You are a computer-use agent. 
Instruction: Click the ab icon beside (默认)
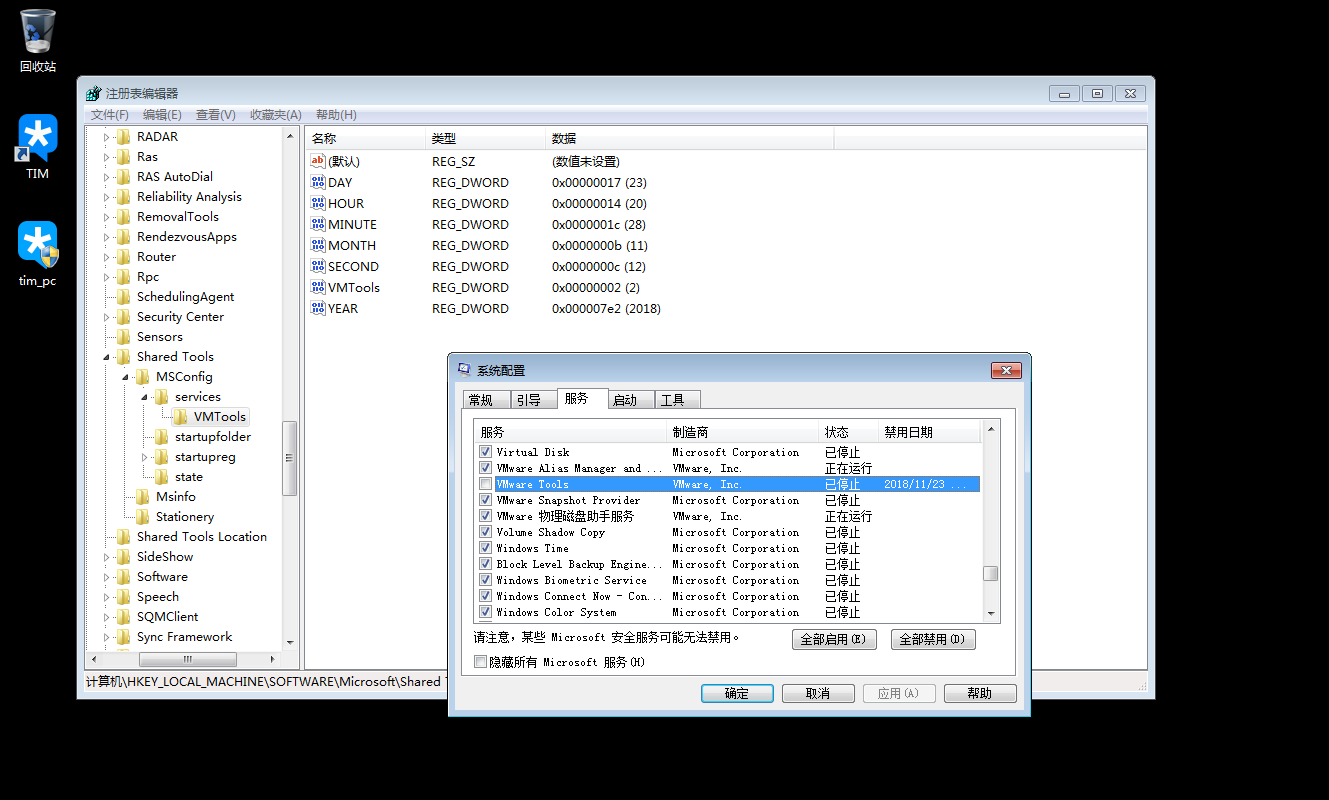point(319,161)
